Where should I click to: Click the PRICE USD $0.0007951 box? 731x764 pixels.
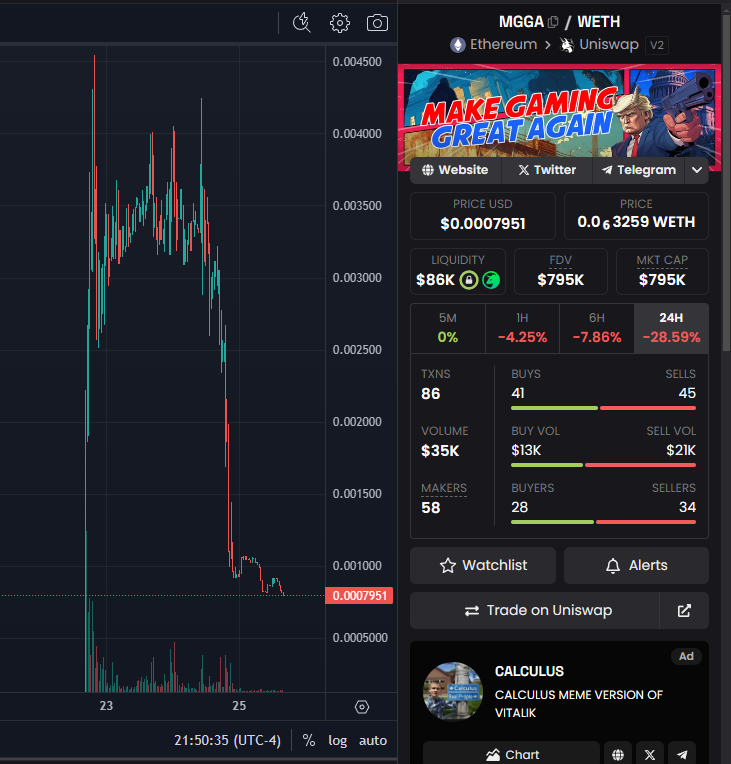click(x=483, y=216)
